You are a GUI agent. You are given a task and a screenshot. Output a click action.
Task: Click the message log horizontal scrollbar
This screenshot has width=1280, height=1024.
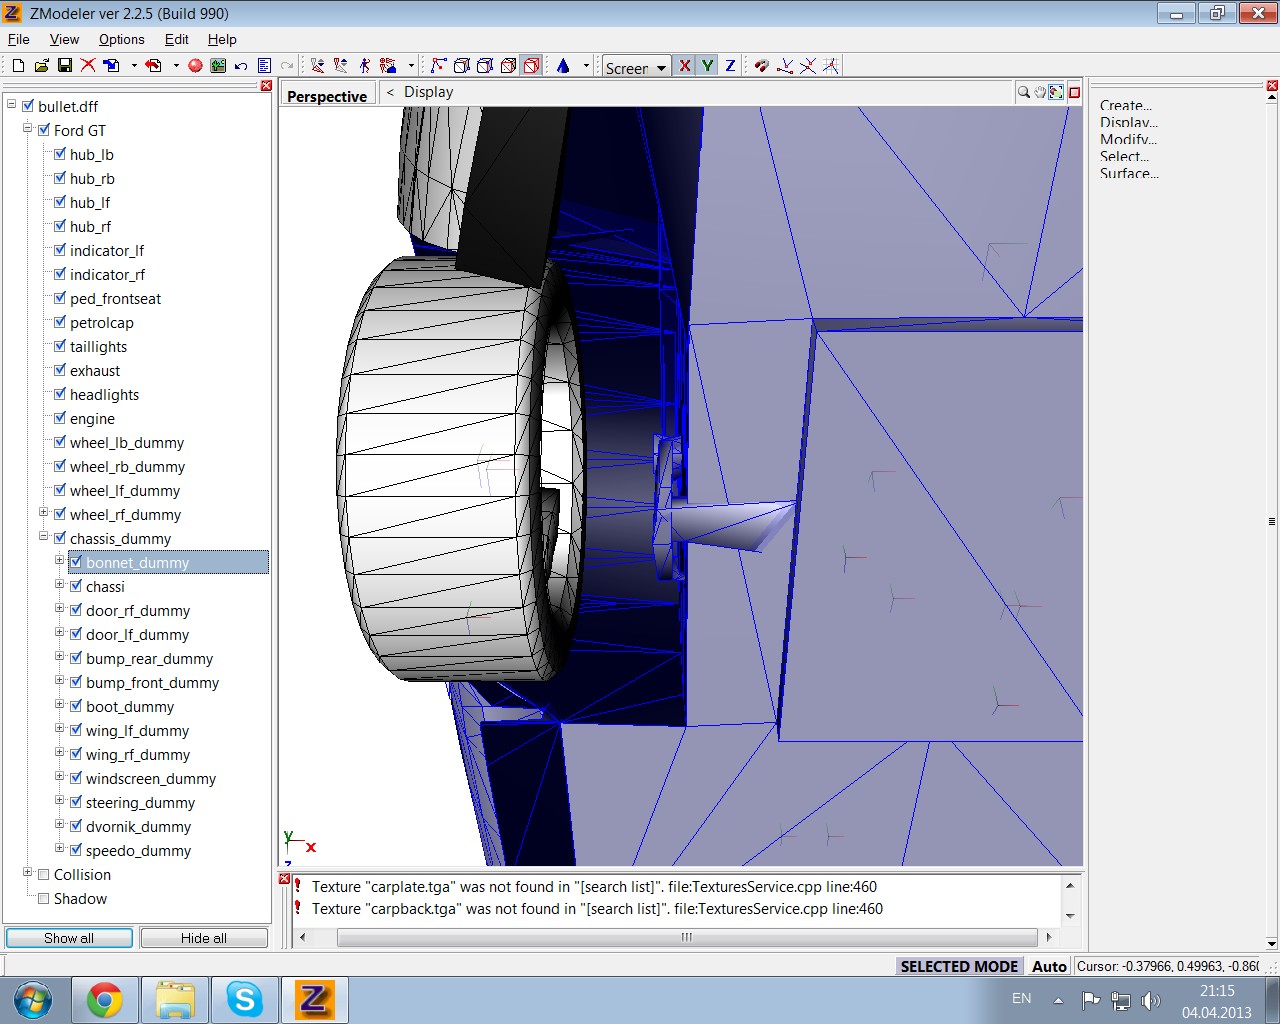click(686, 937)
